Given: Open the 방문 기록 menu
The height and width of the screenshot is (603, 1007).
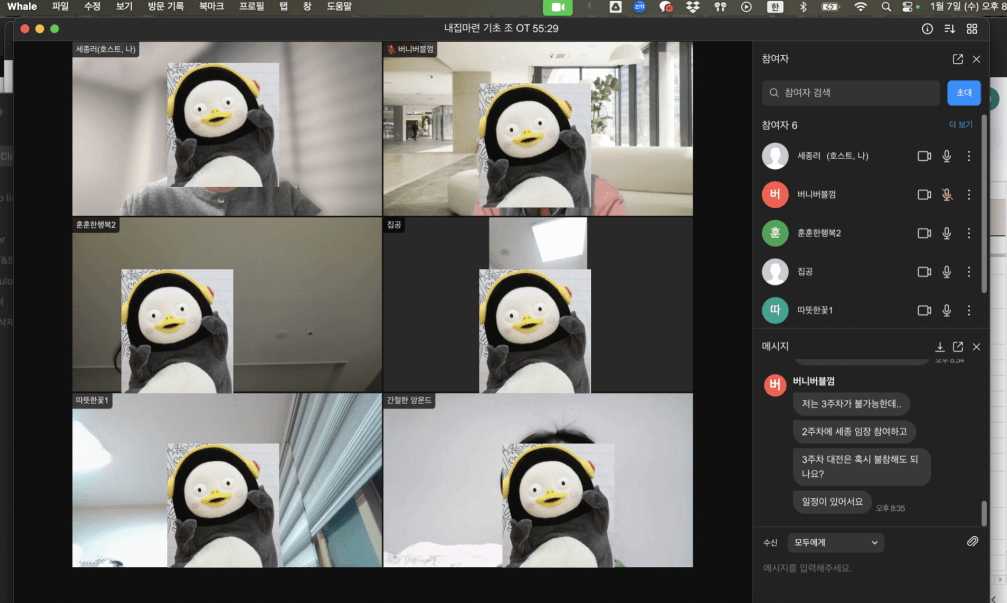Looking at the screenshot, I should [x=165, y=7].
